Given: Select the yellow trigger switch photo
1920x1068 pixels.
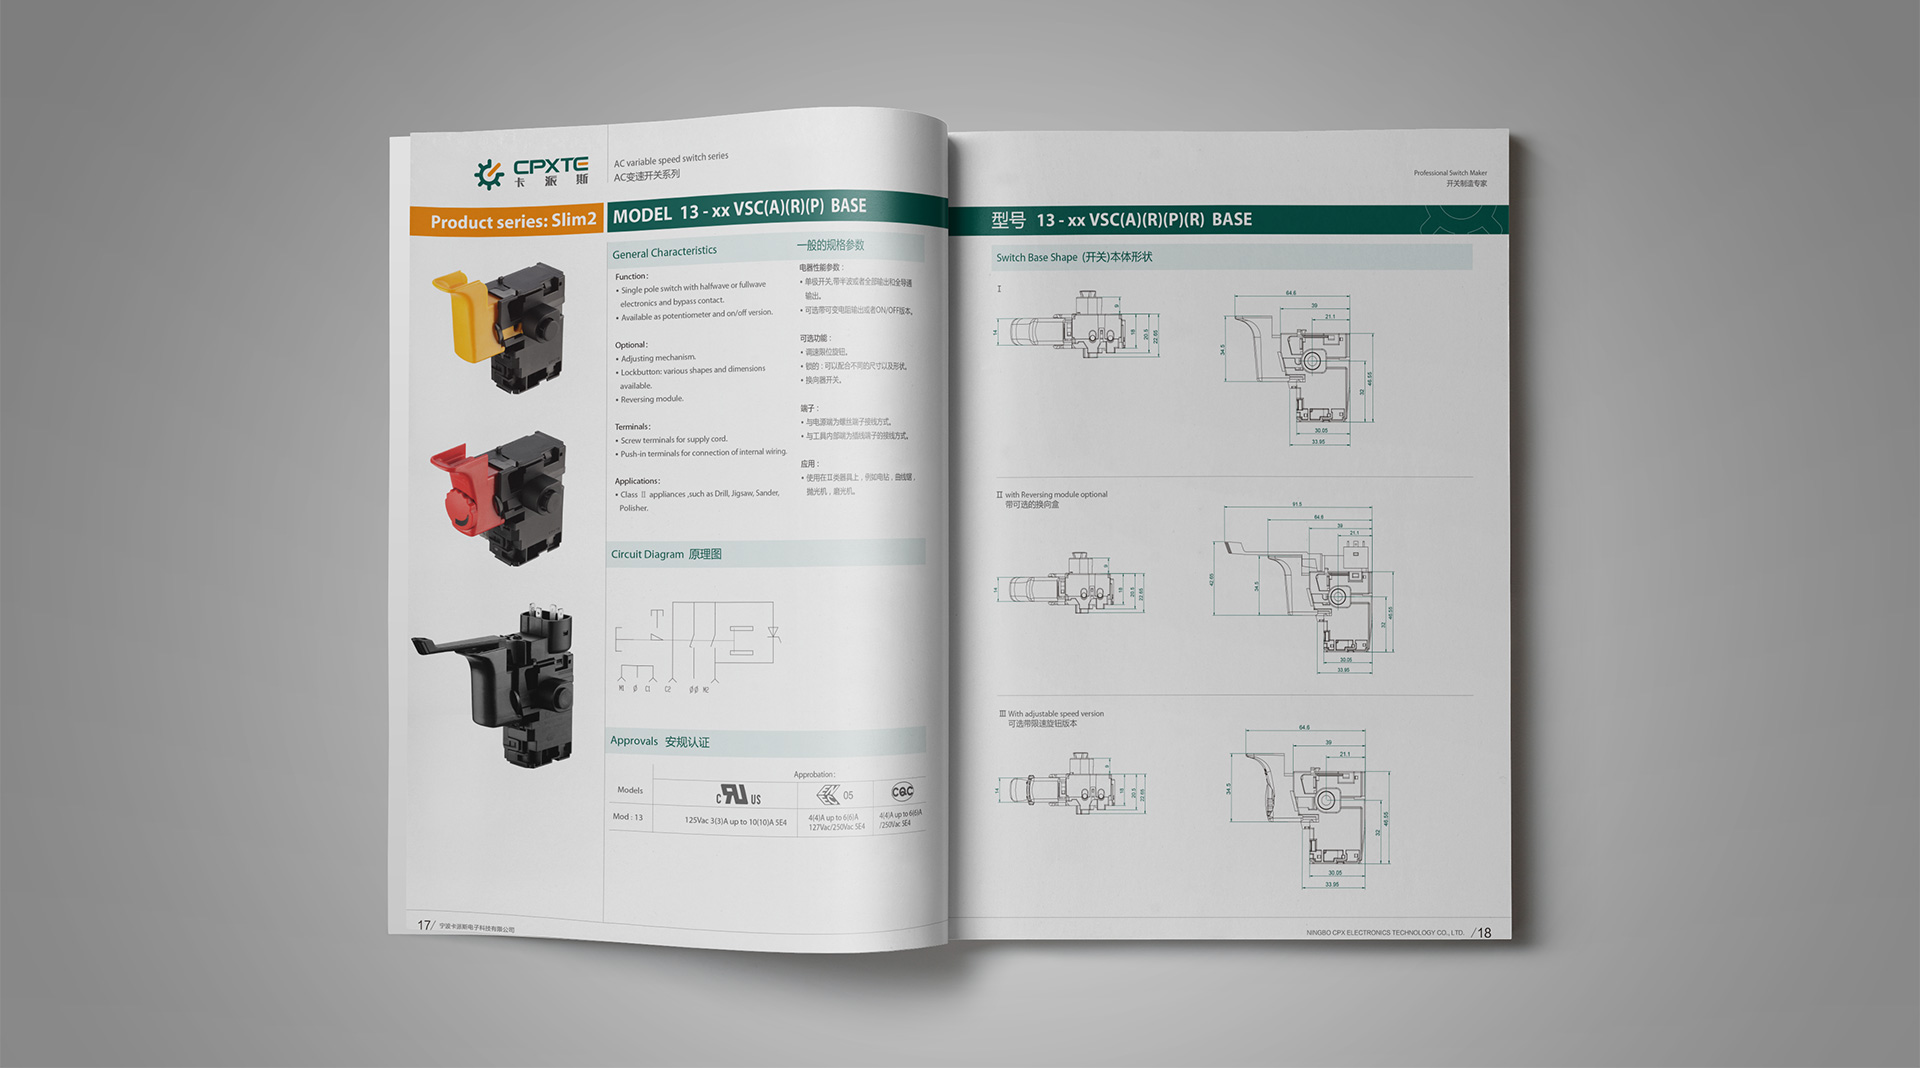Looking at the screenshot, I should click(x=499, y=325).
